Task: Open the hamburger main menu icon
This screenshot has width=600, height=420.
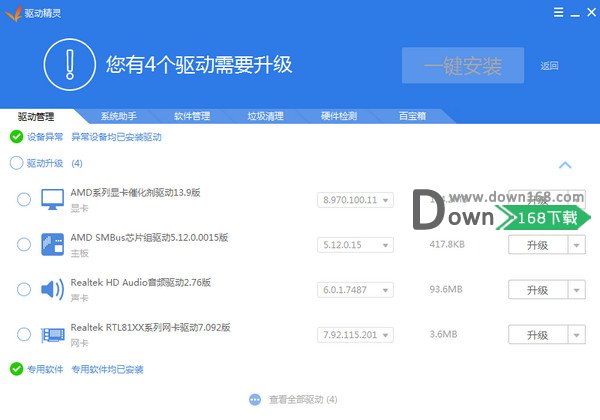Action: (558, 12)
